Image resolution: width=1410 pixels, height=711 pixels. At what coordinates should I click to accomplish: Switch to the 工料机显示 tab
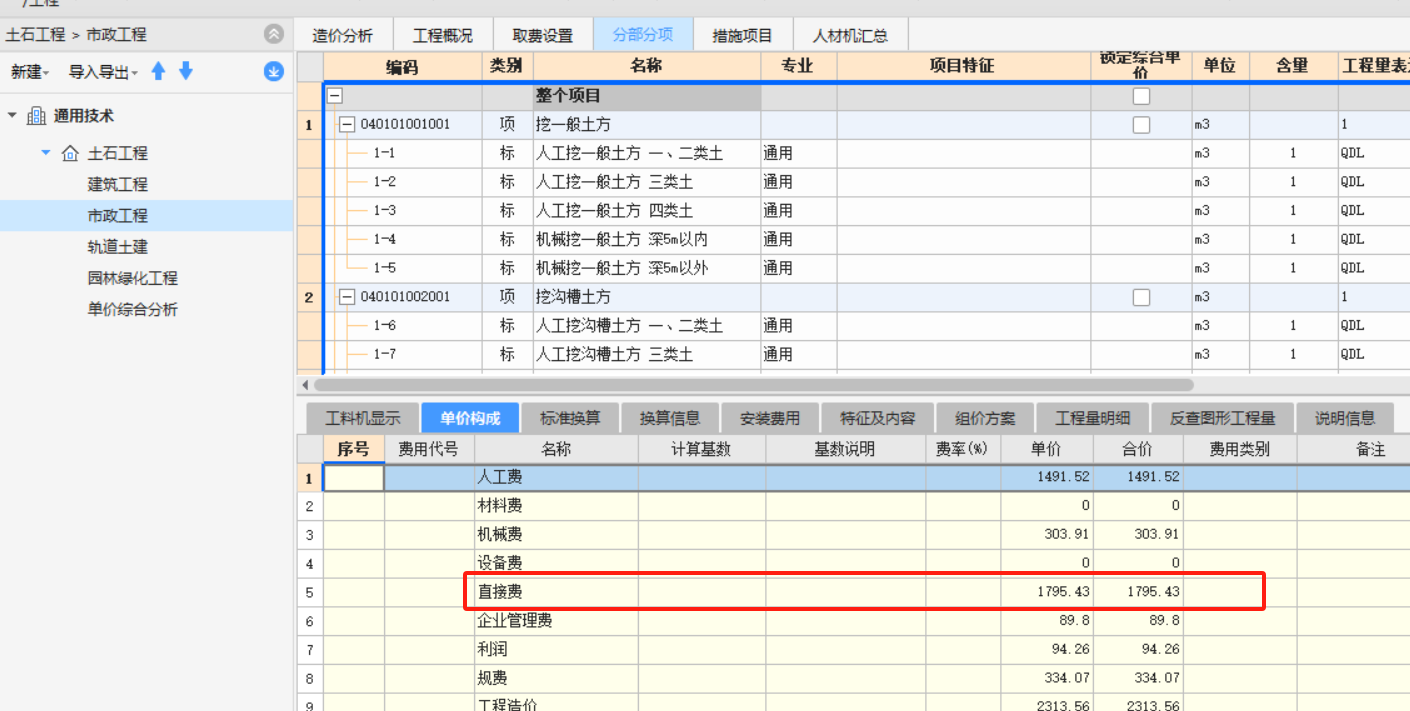(x=363, y=418)
